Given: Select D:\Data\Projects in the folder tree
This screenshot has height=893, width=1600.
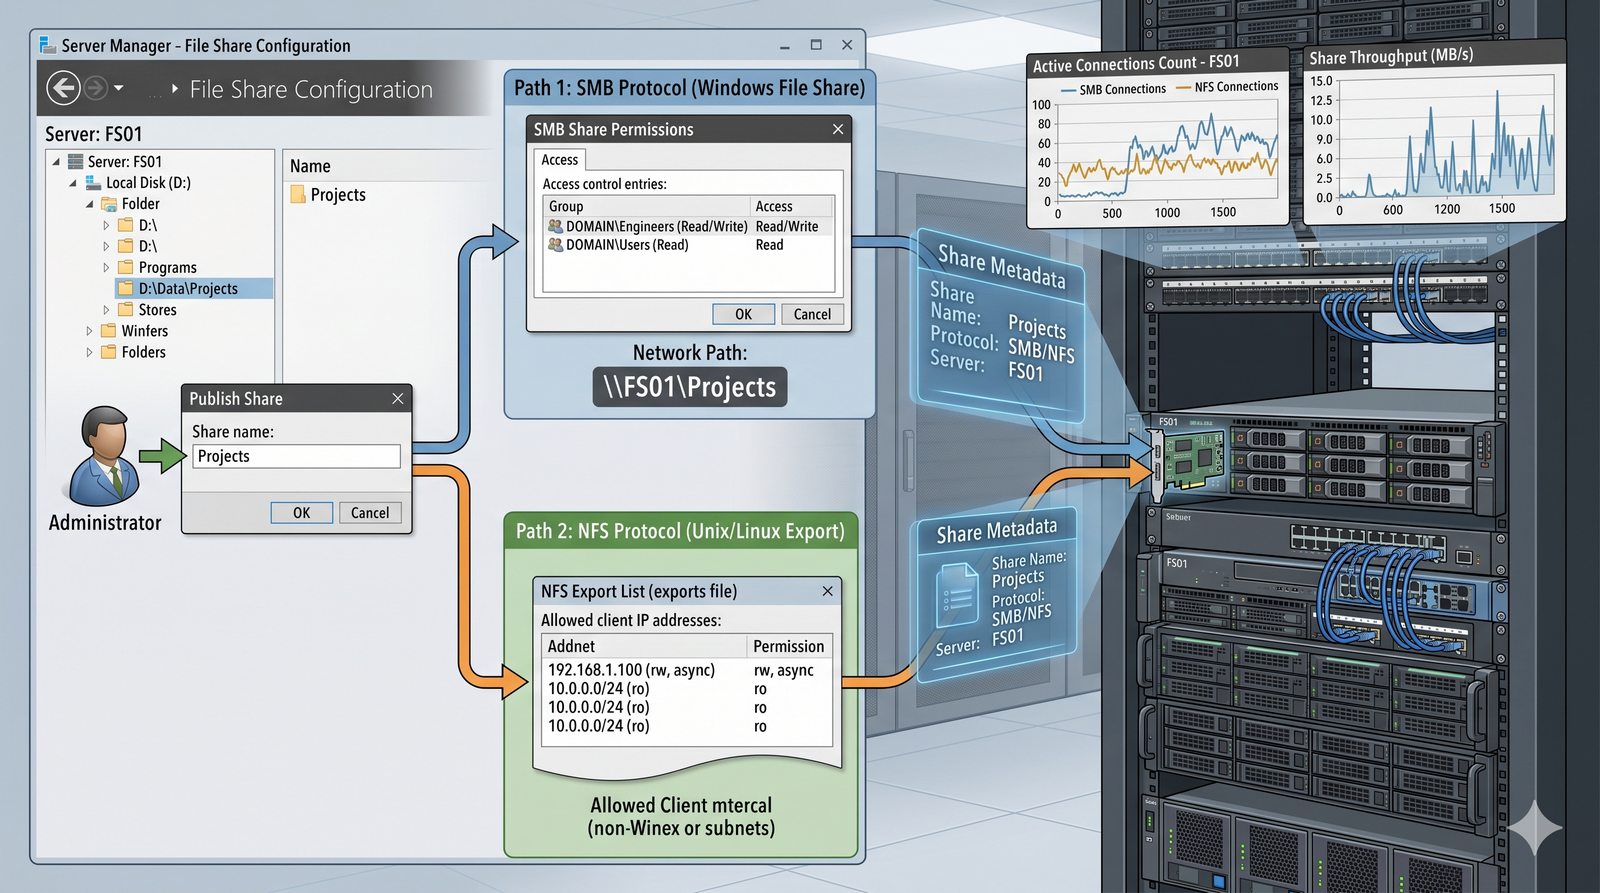Looking at the screenshot, I should (187, 289).
